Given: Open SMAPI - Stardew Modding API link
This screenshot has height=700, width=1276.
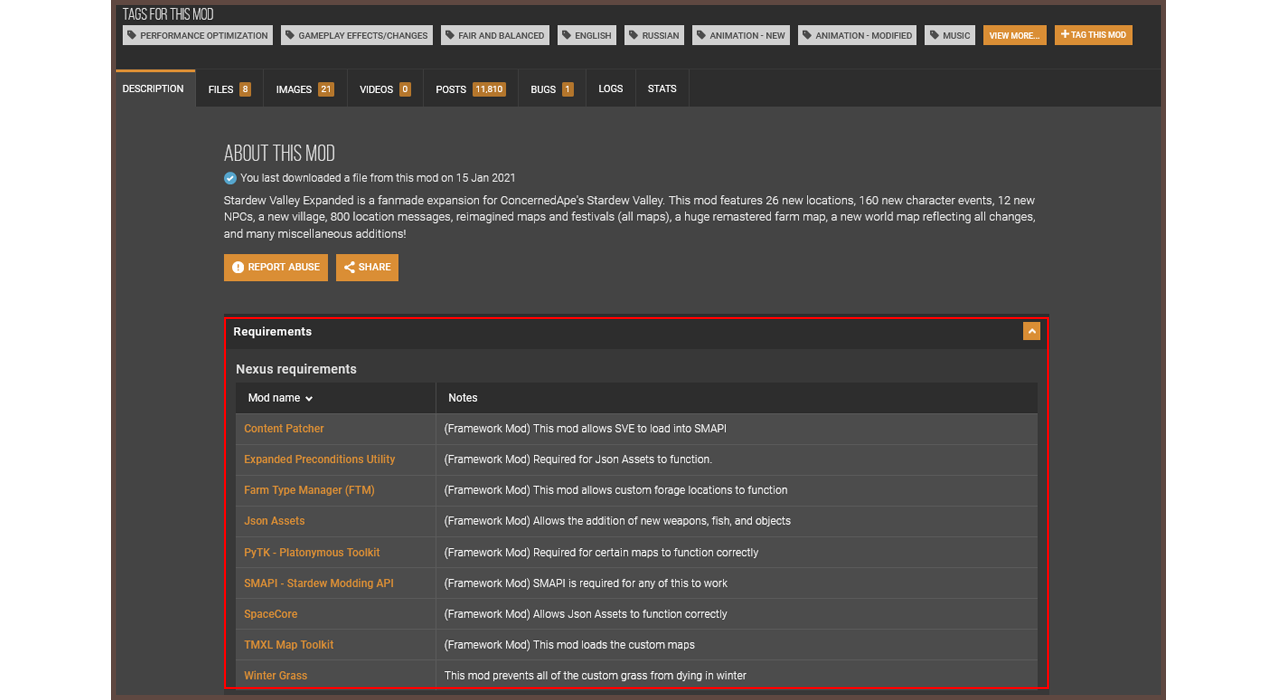Looking at the screenshot, I should point(319,583).
